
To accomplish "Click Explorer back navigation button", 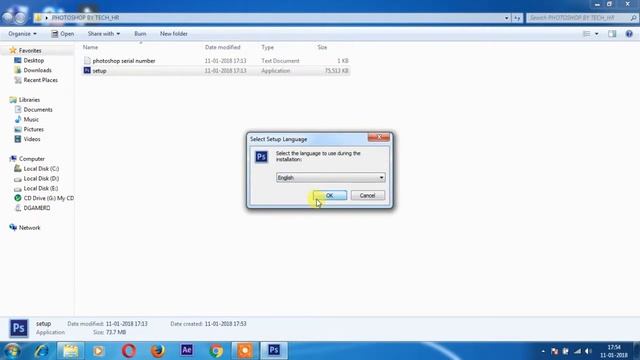I will (8, 18).
